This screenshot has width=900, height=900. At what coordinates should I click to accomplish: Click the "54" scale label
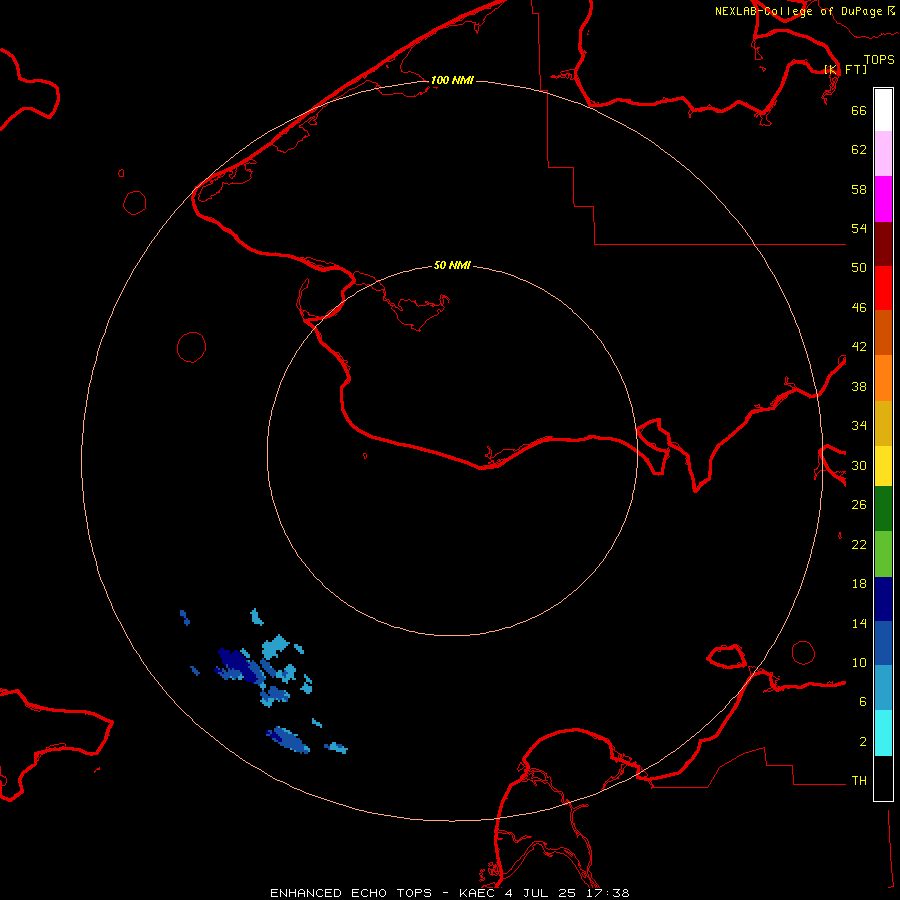click(859, 228)
